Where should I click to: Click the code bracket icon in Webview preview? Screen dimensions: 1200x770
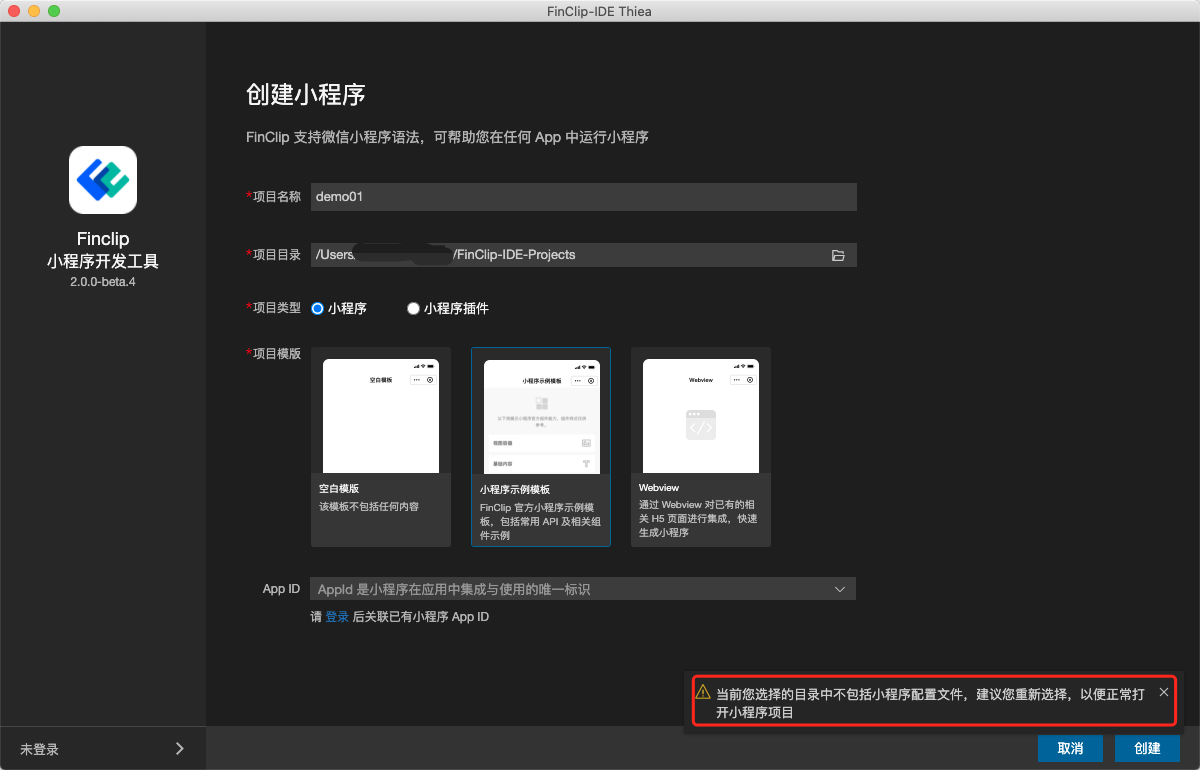700,425
